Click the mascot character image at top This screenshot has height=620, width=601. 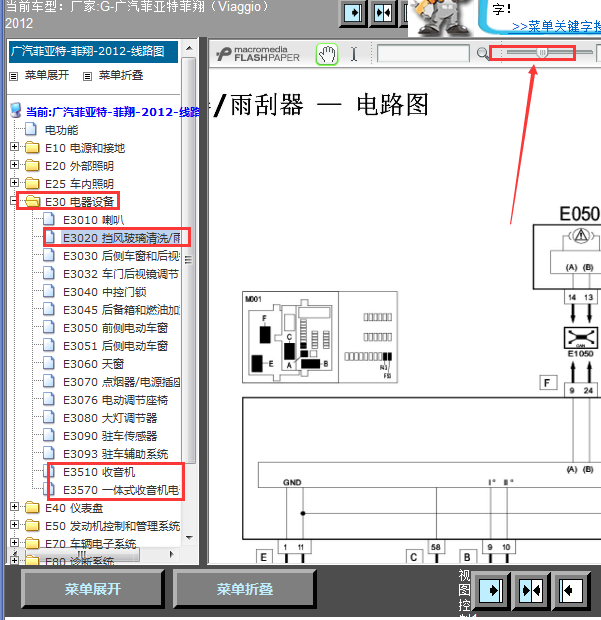(441, 17)
